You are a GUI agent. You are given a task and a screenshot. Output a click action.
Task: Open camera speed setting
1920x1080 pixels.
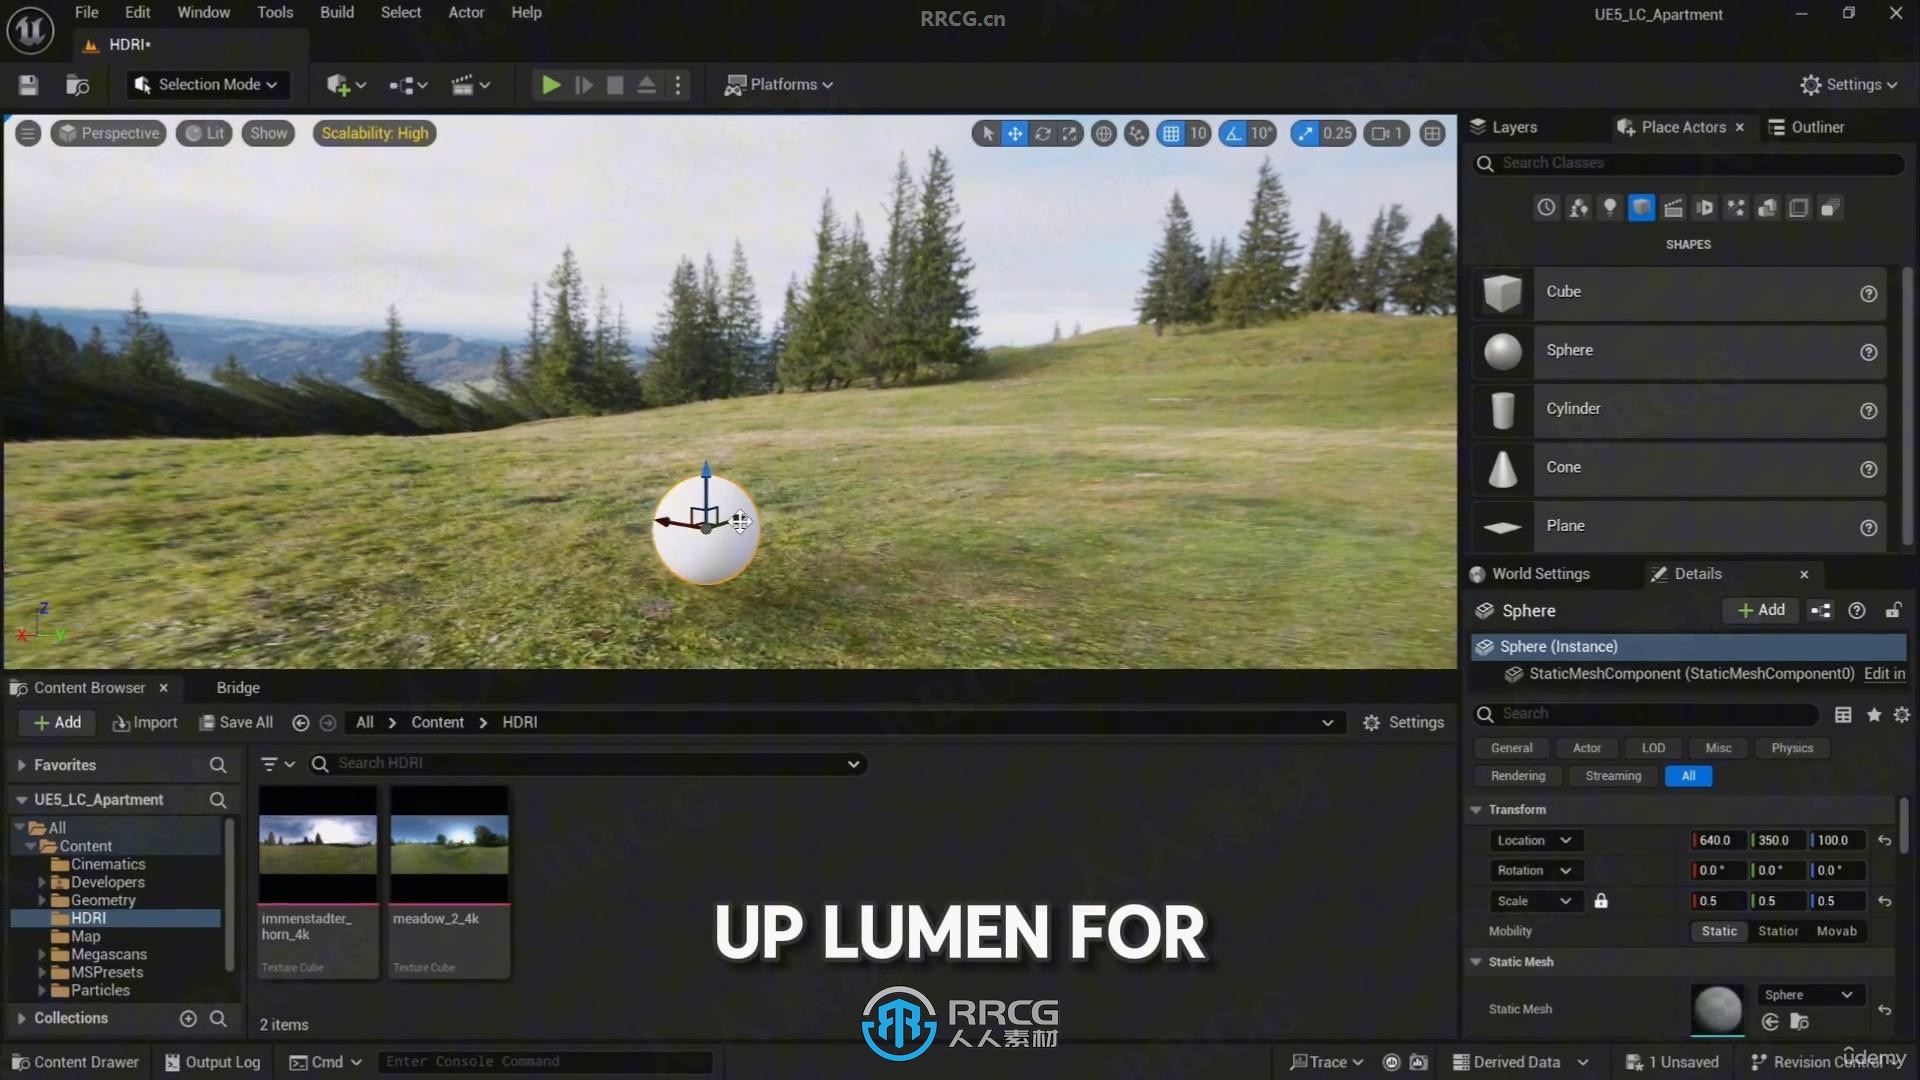pos(1387,133)
